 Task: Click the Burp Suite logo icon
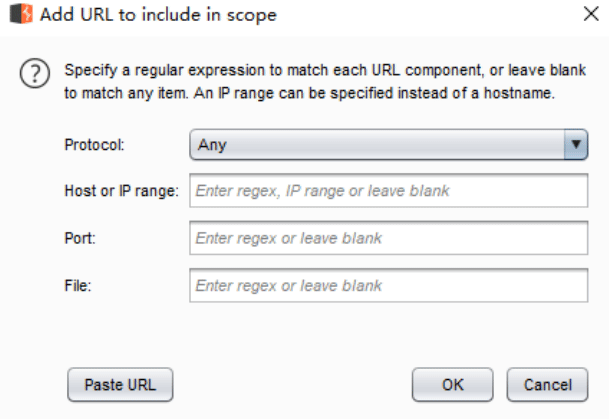point(21,14)
